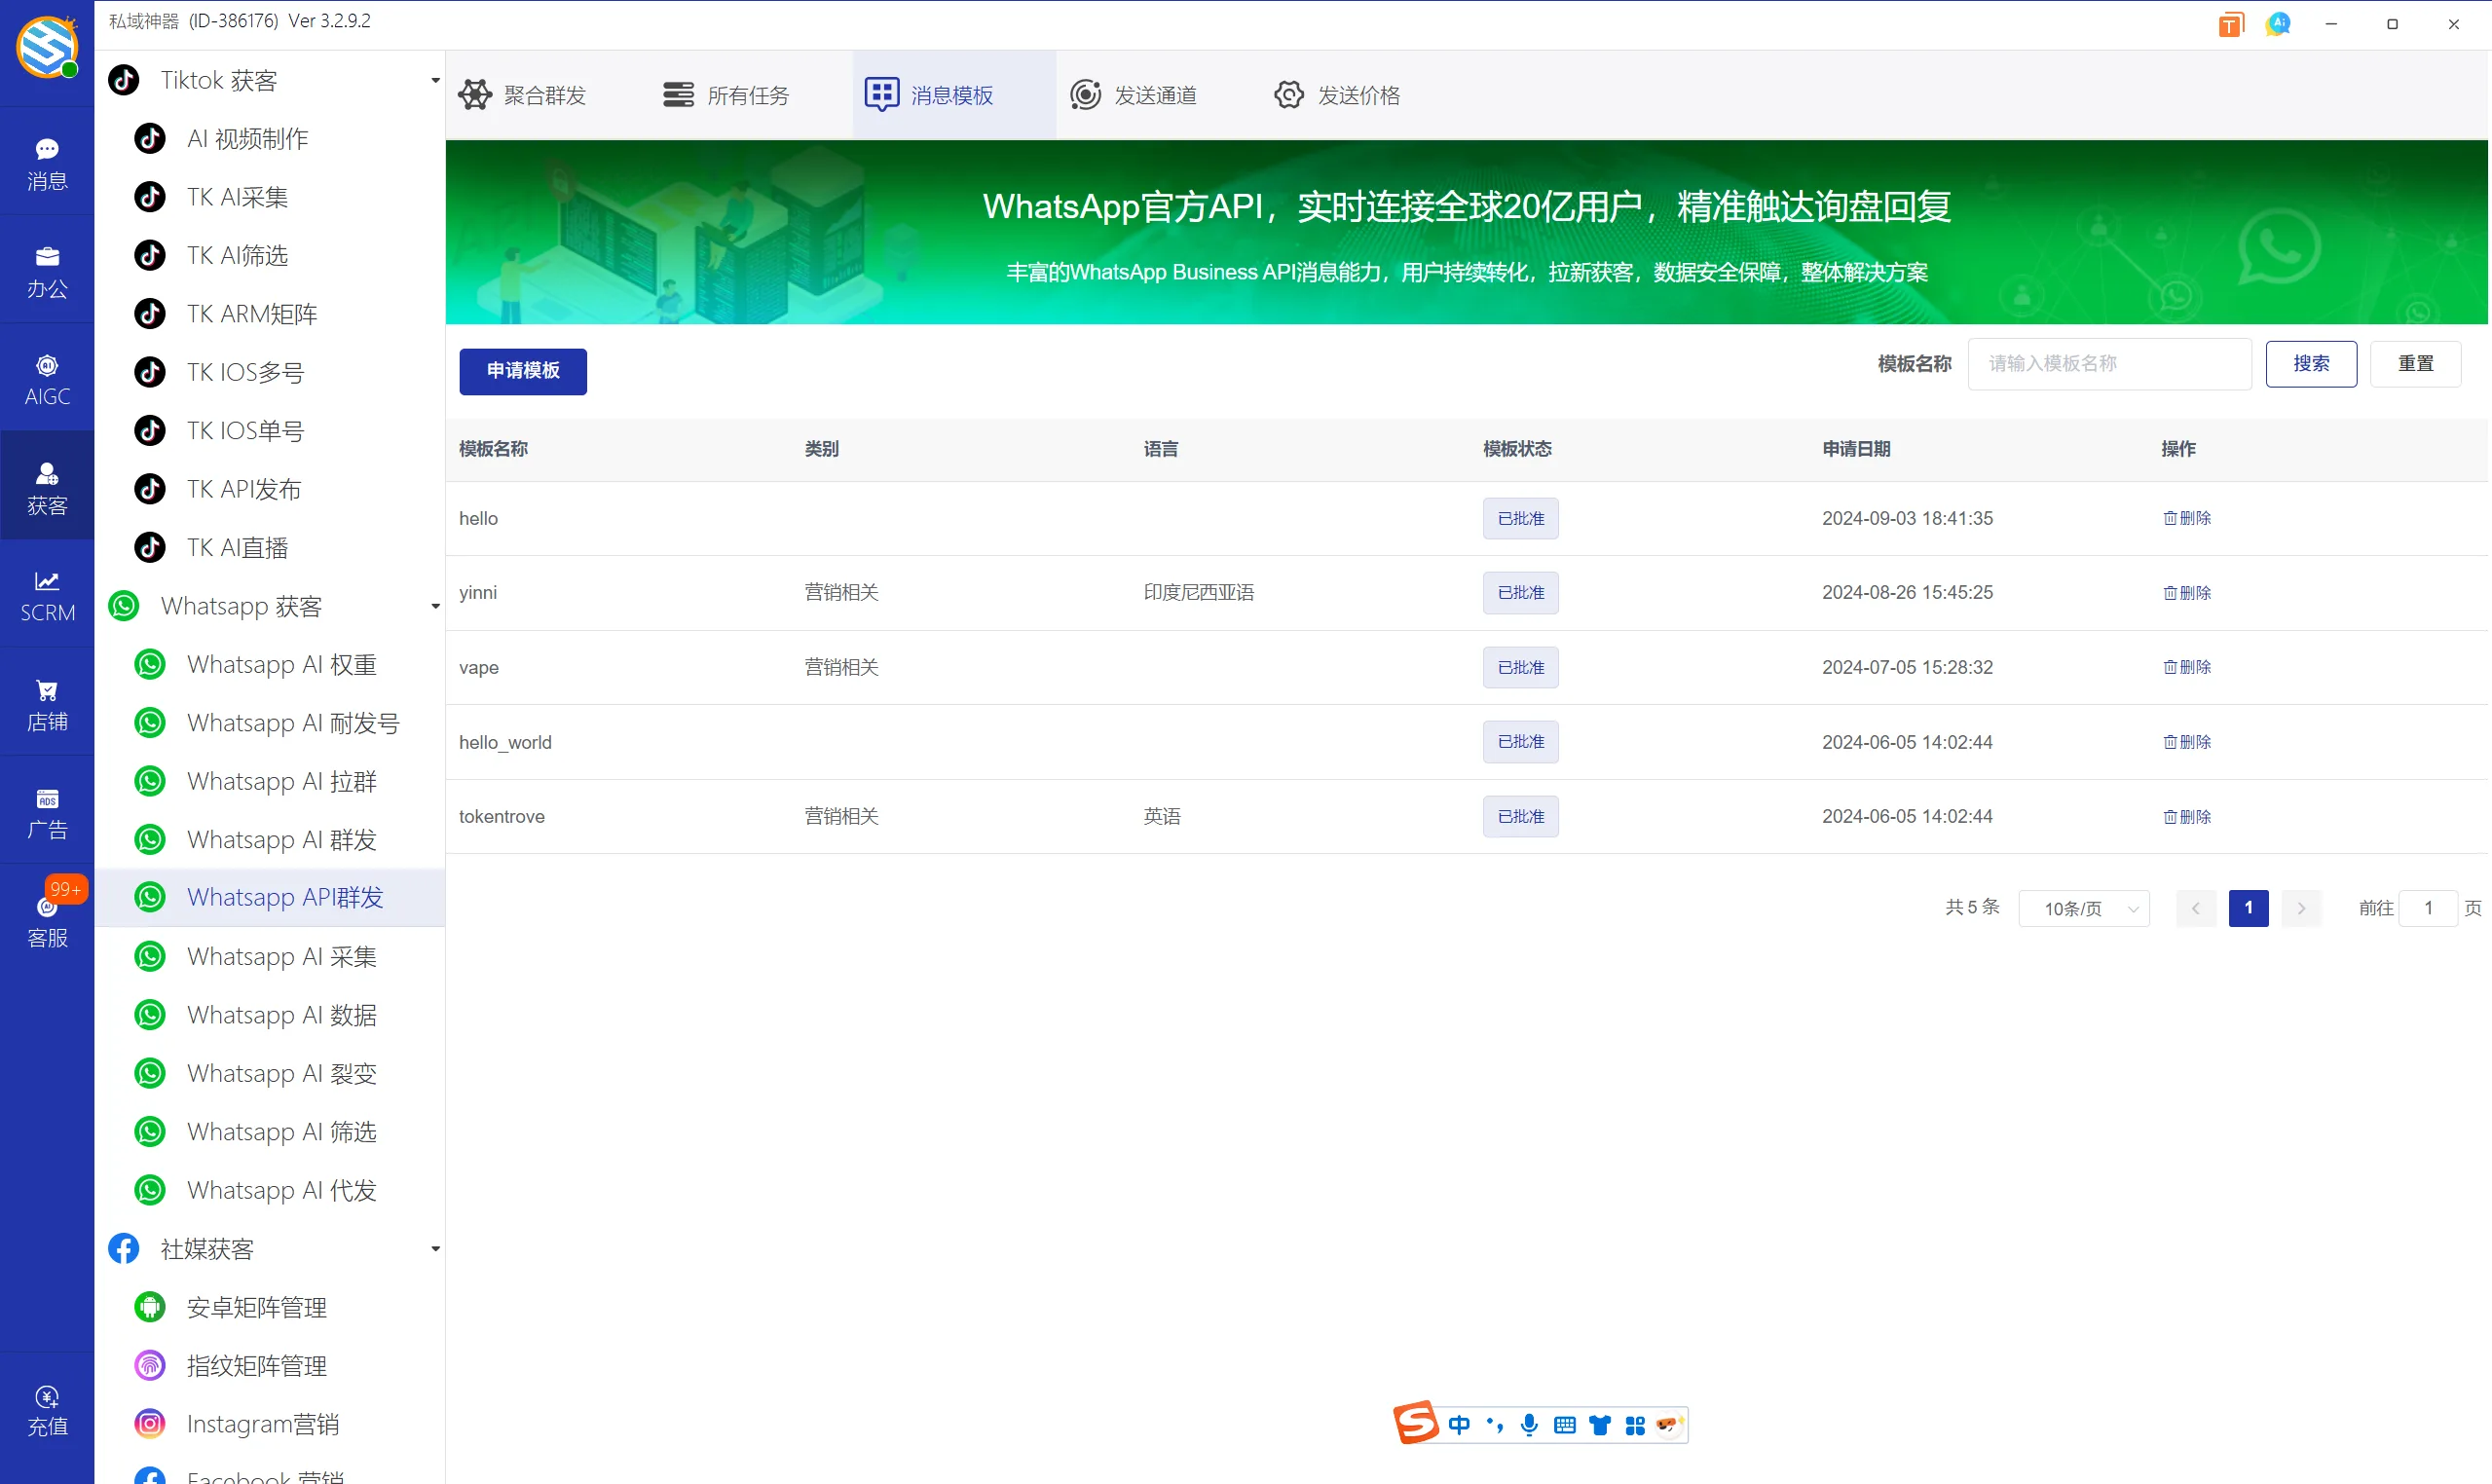The height and width of the screenshot is (1484, 2492).
Task: Open virtual keyboard icon on input toolbar
Action: [x=1564, y=1424]
